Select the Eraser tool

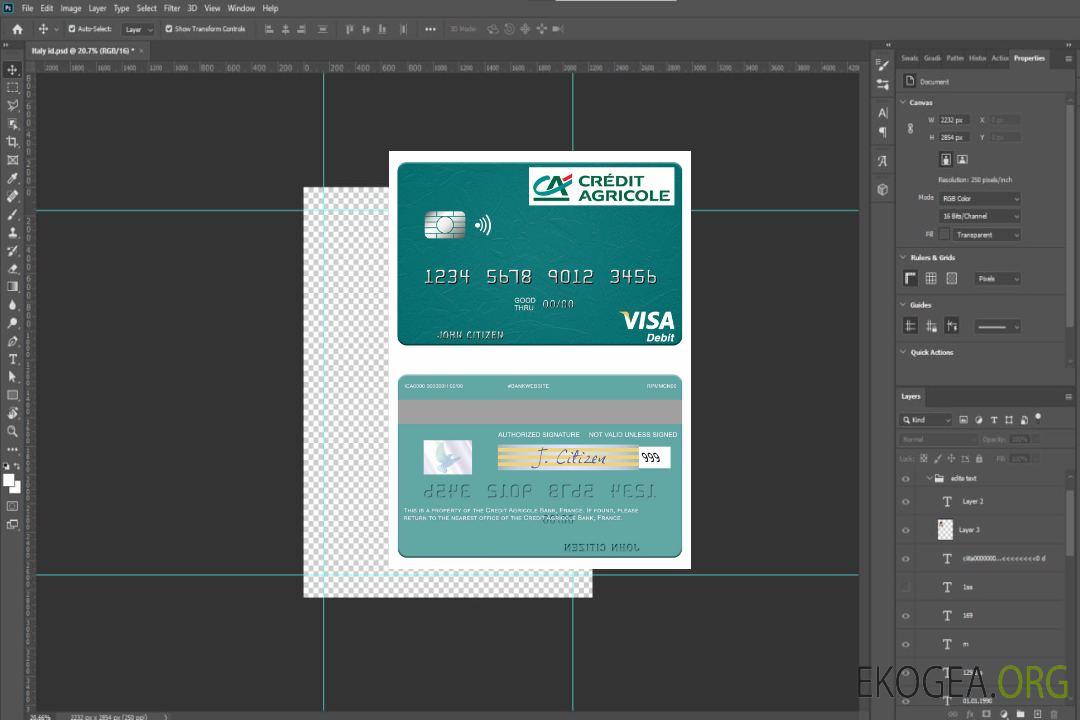coord(12,269)
